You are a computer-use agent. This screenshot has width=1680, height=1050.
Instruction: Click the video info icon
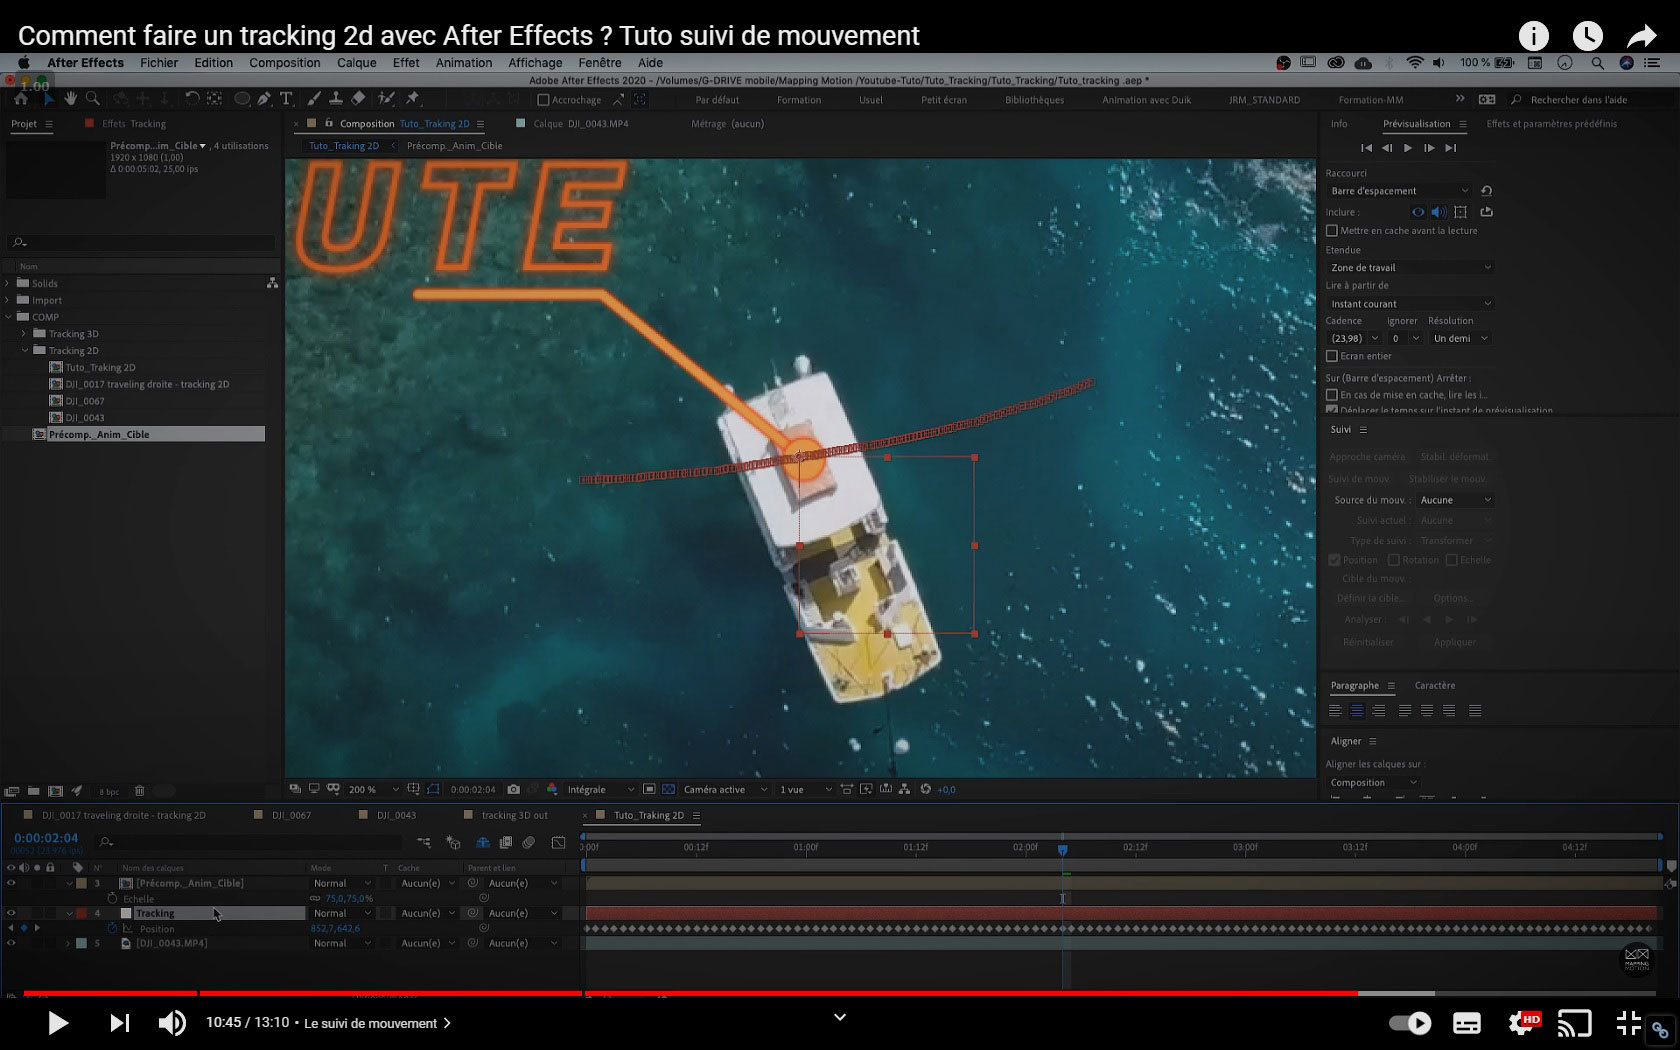click(1533, 36)
